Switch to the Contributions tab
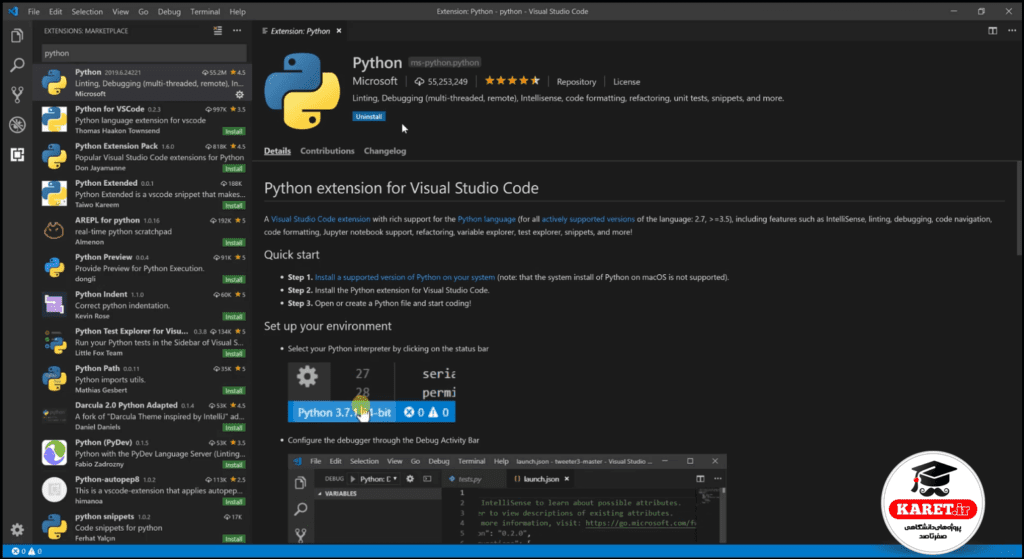 pos(327,151)
